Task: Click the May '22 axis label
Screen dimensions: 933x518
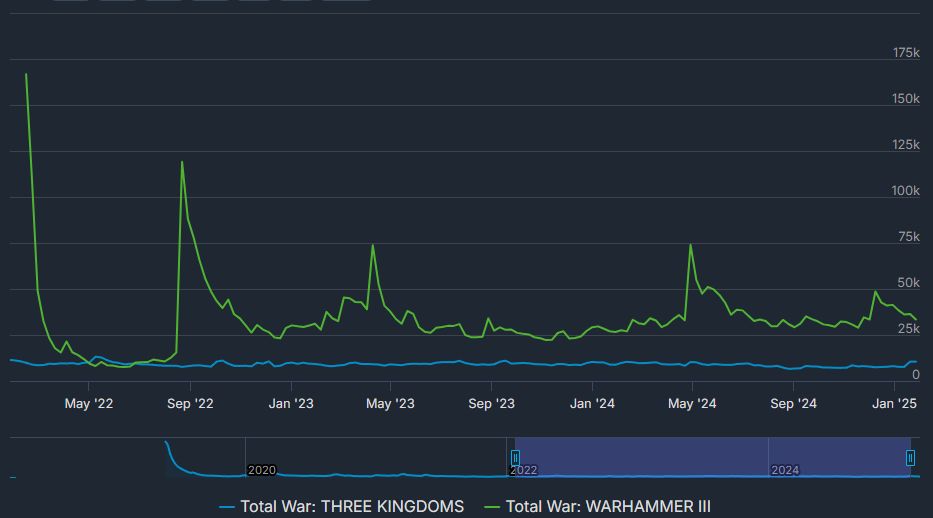Action: coord(89,403)
